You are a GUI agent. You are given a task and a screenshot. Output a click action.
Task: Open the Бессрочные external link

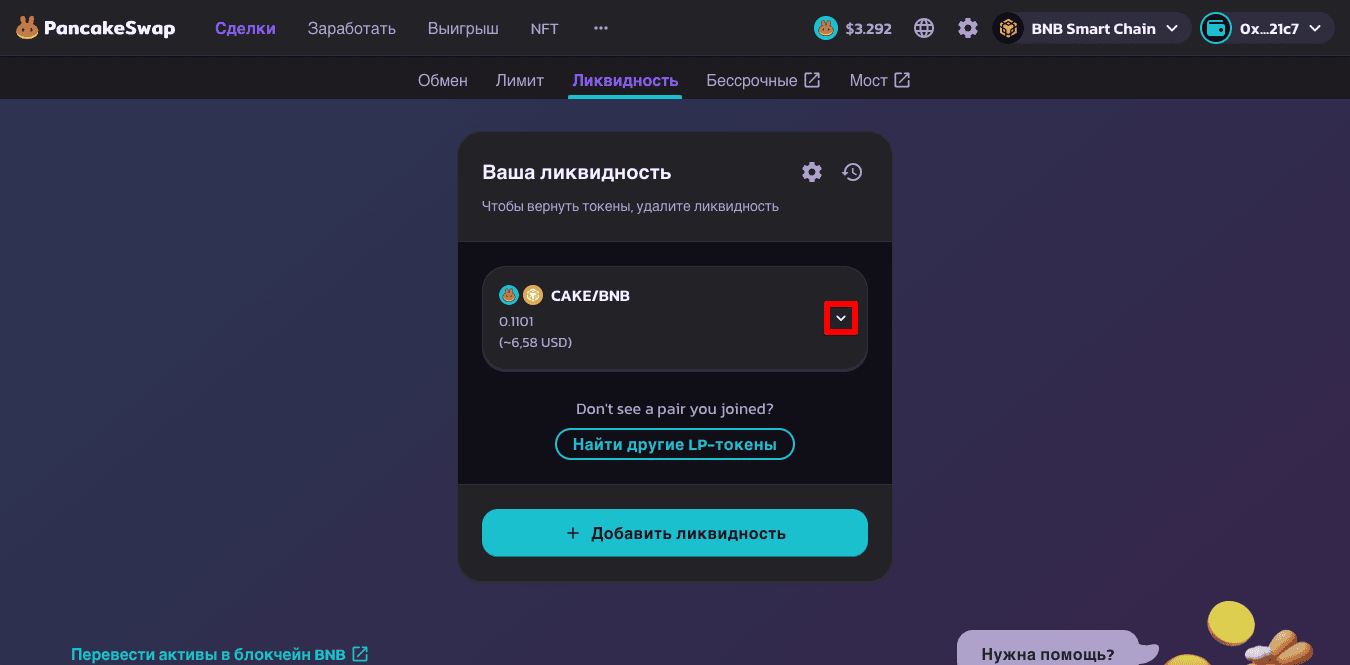point(763,80)
